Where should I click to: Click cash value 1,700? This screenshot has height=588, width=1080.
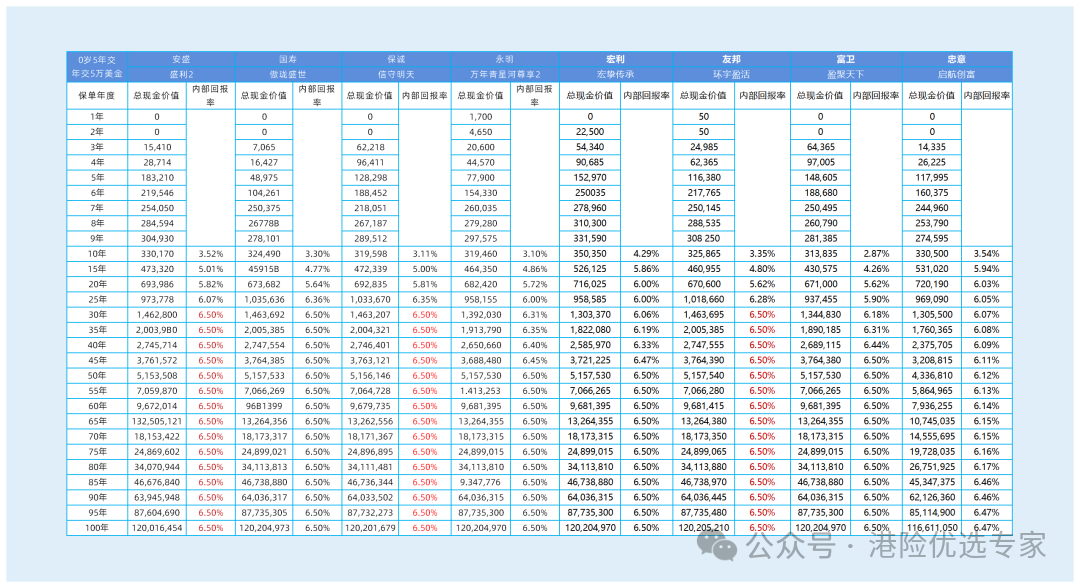click(481, 117)
